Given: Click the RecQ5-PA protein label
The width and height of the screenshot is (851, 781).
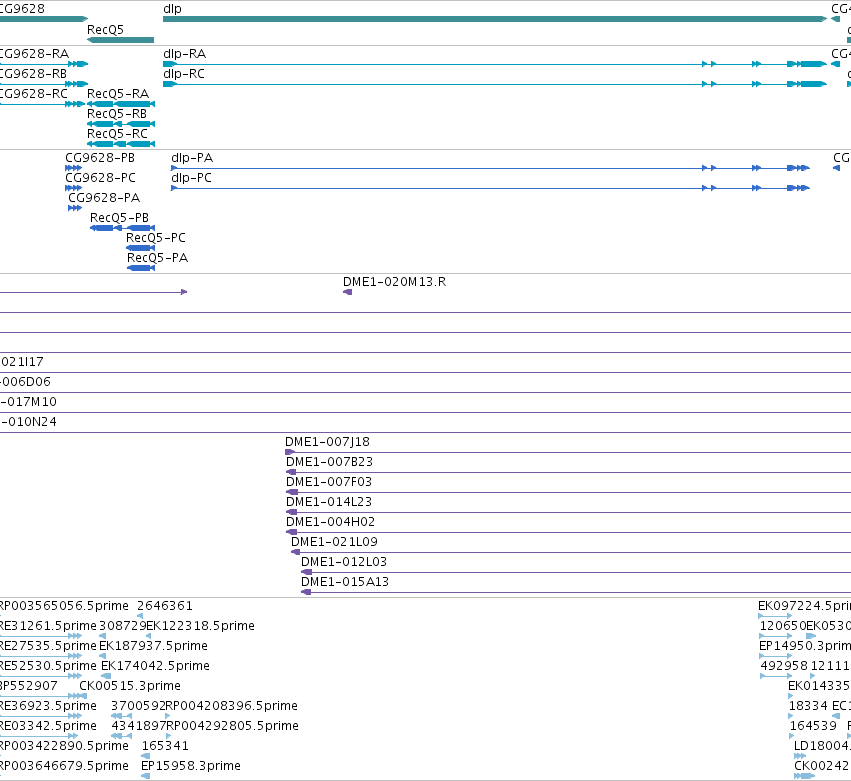Looking at the screenshot, I should pos(157,258).
